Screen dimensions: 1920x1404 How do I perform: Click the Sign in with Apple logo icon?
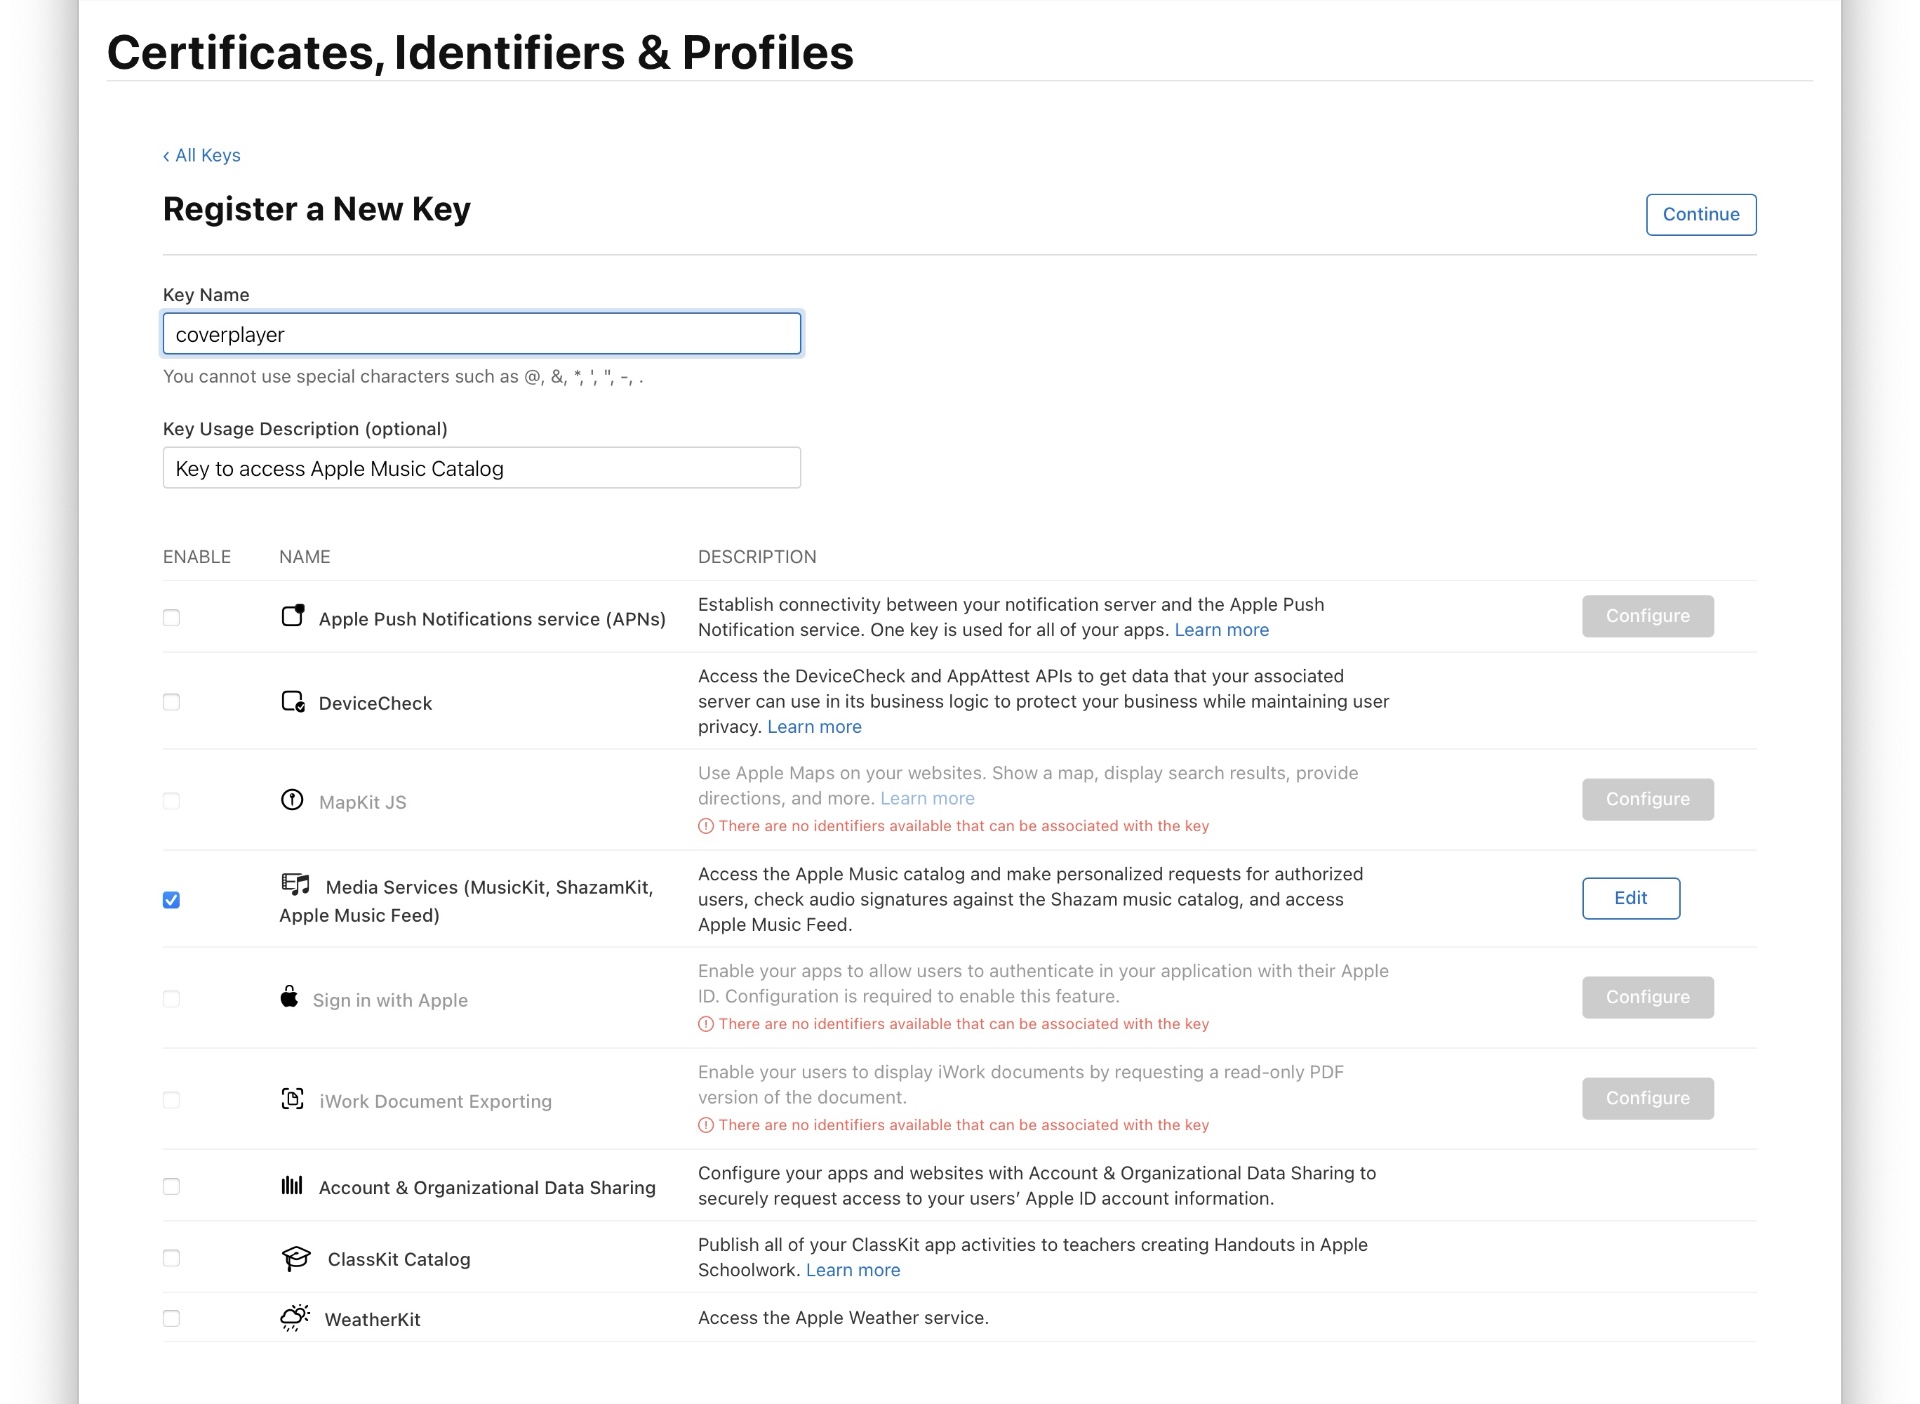click(289, 997)
